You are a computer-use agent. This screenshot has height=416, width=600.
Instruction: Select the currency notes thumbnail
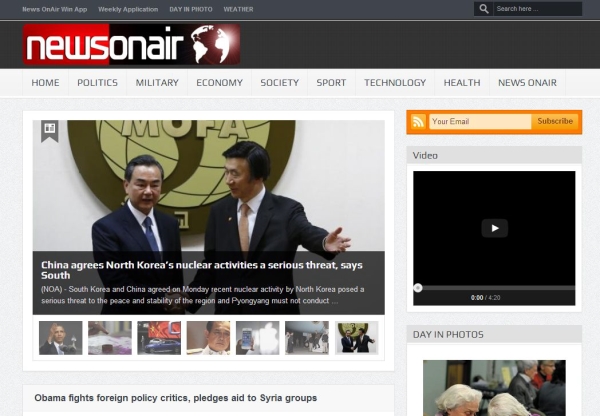coord(110,338)
